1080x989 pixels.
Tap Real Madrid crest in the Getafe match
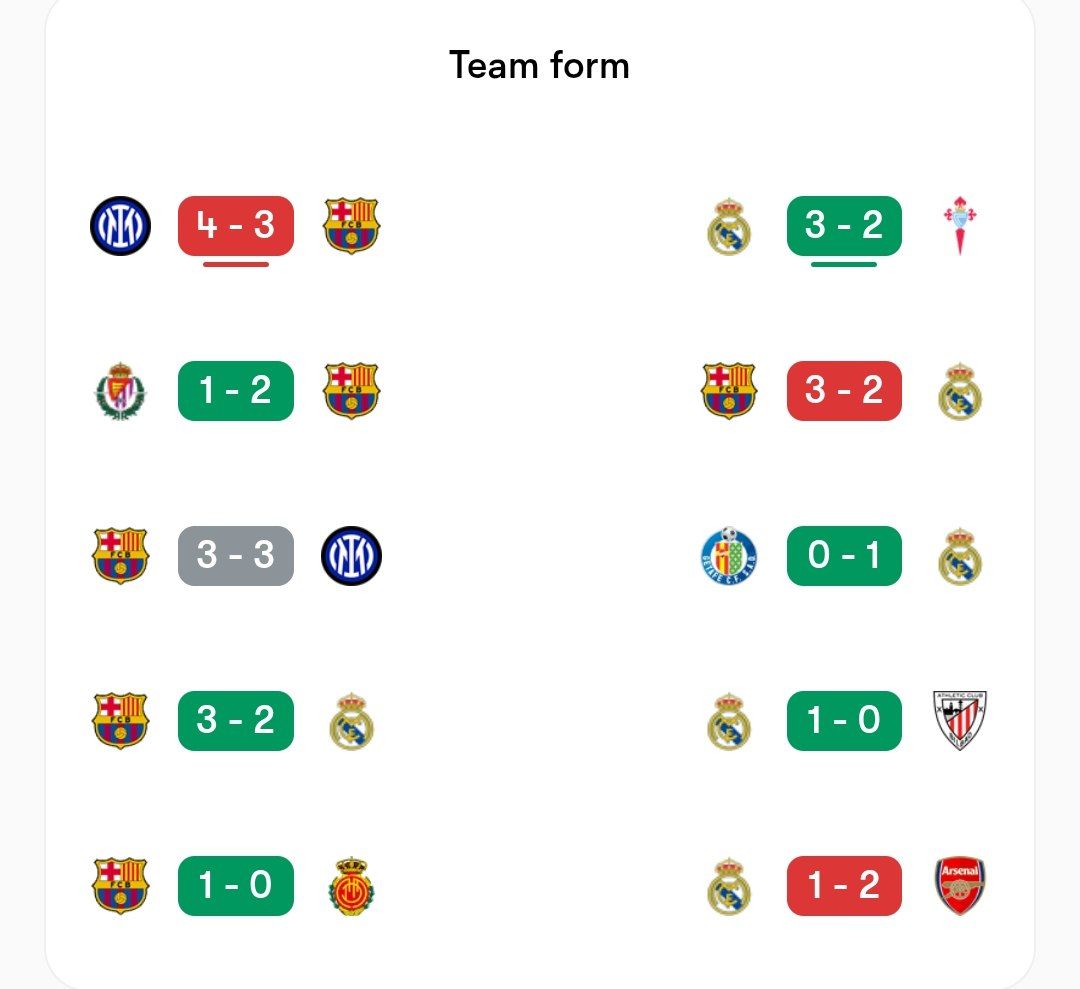[x=960, y=556]
